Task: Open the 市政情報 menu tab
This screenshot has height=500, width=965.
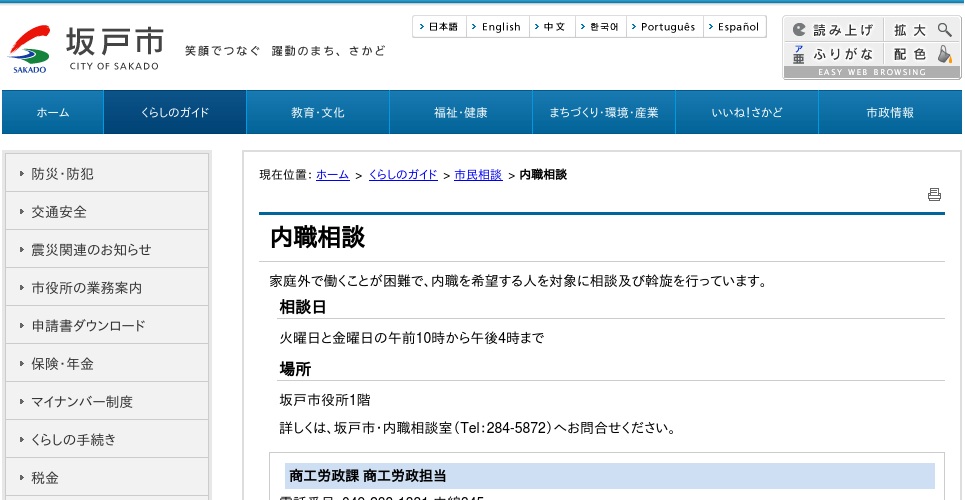Action: pos(890,112)
